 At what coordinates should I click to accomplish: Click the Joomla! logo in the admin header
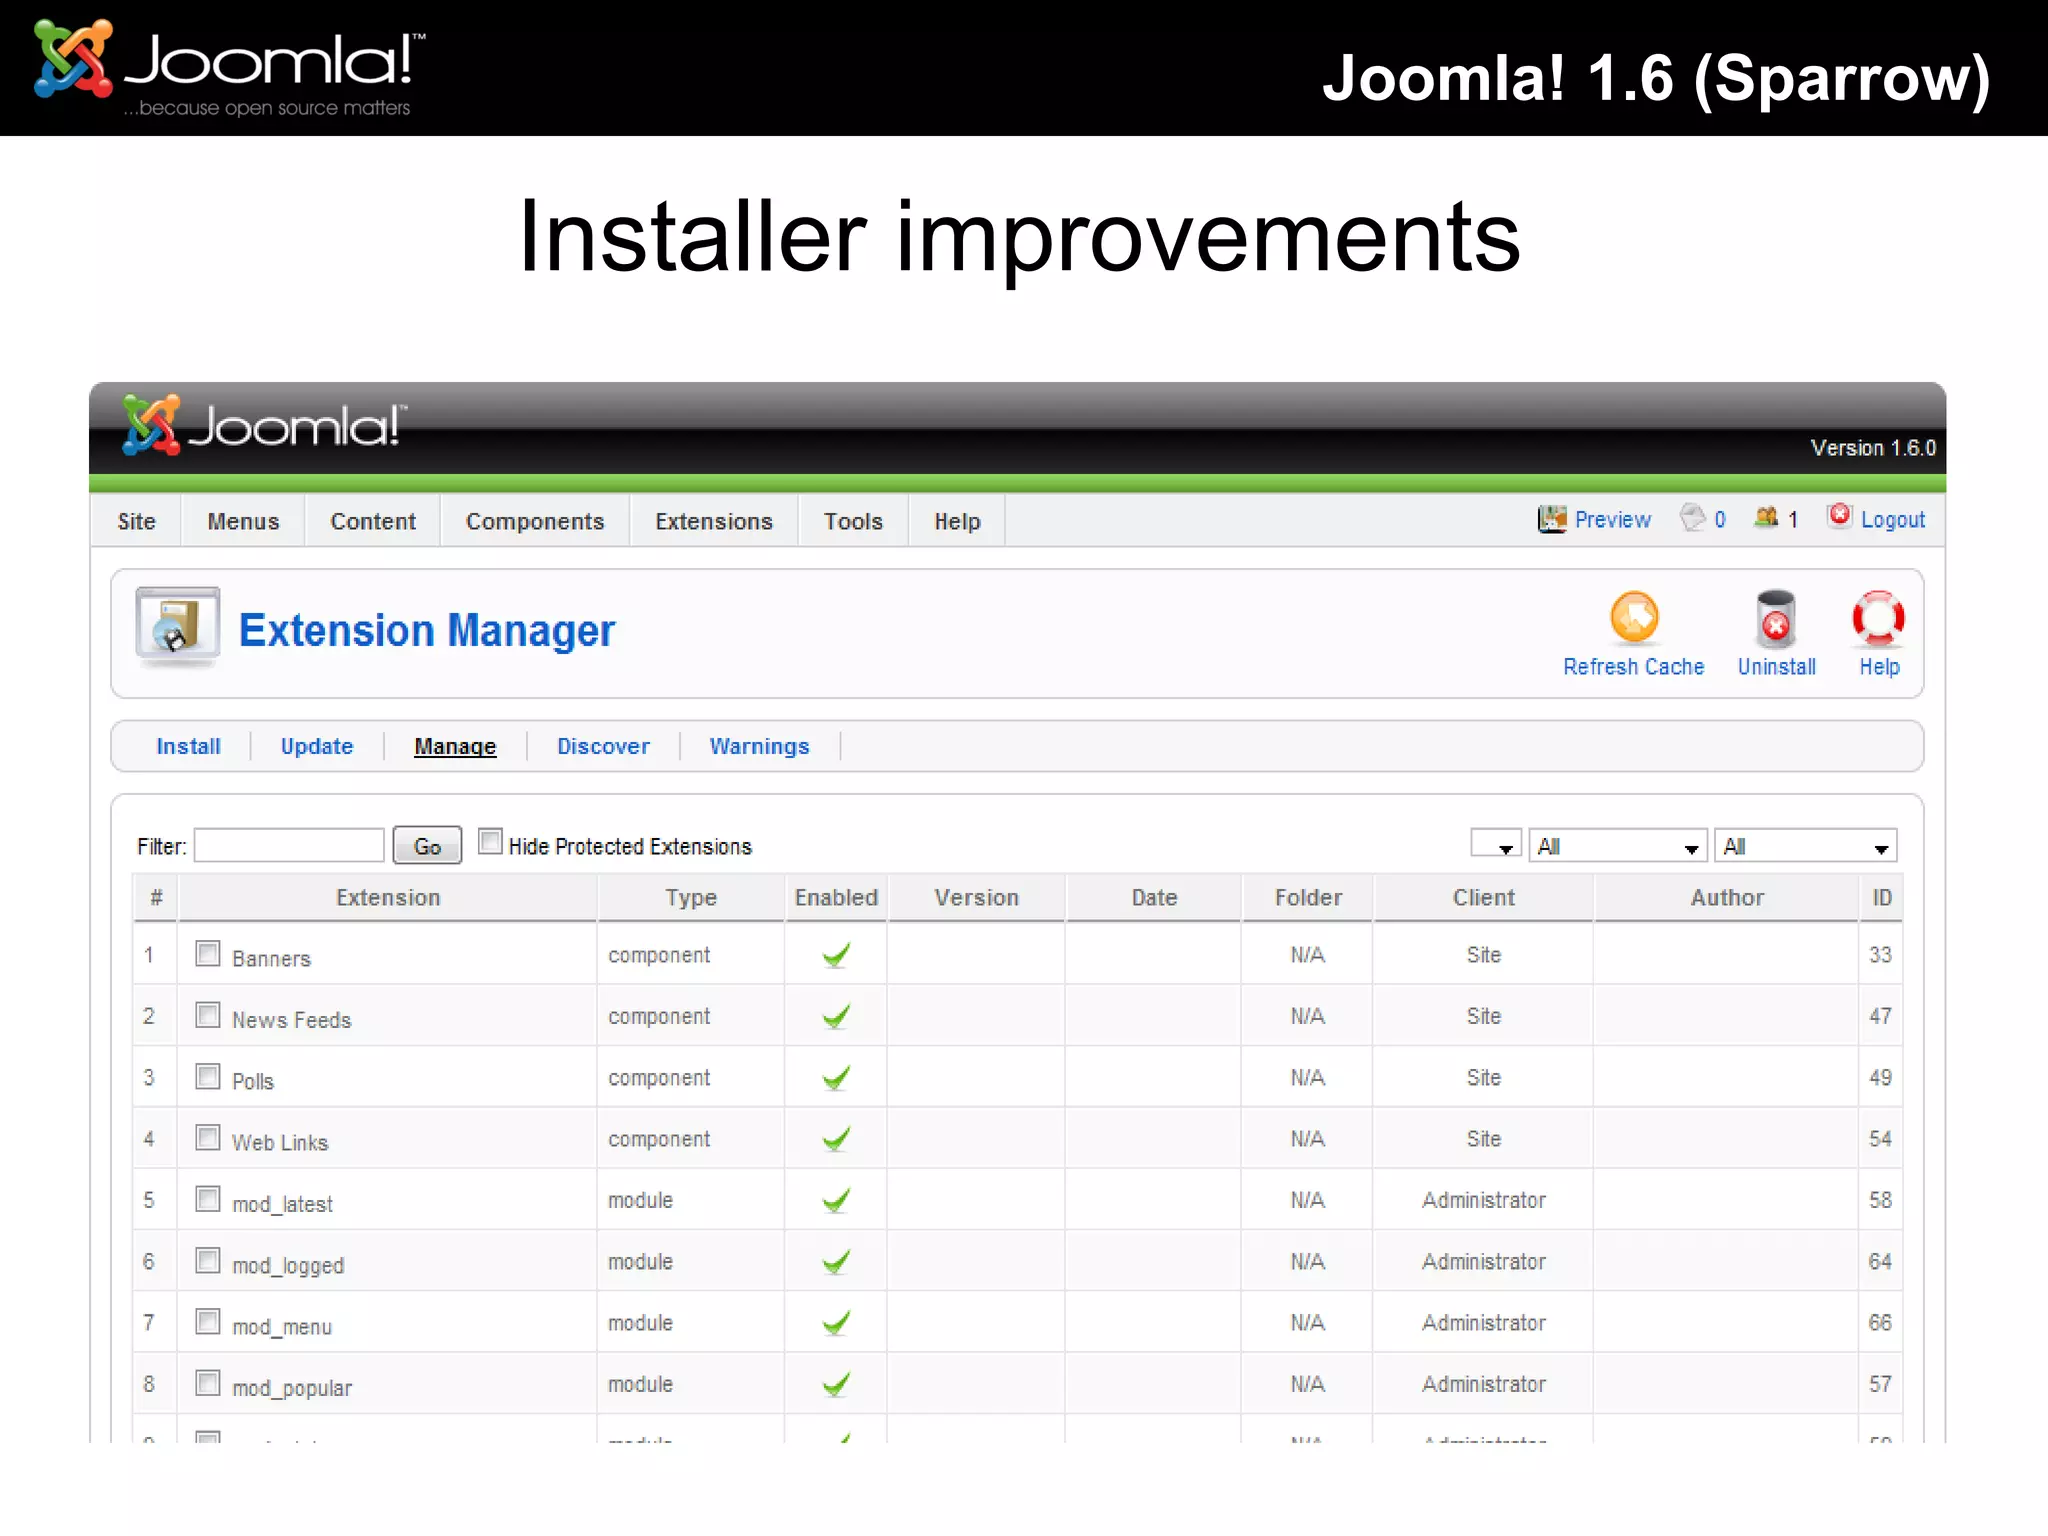[x=264, y=425]
